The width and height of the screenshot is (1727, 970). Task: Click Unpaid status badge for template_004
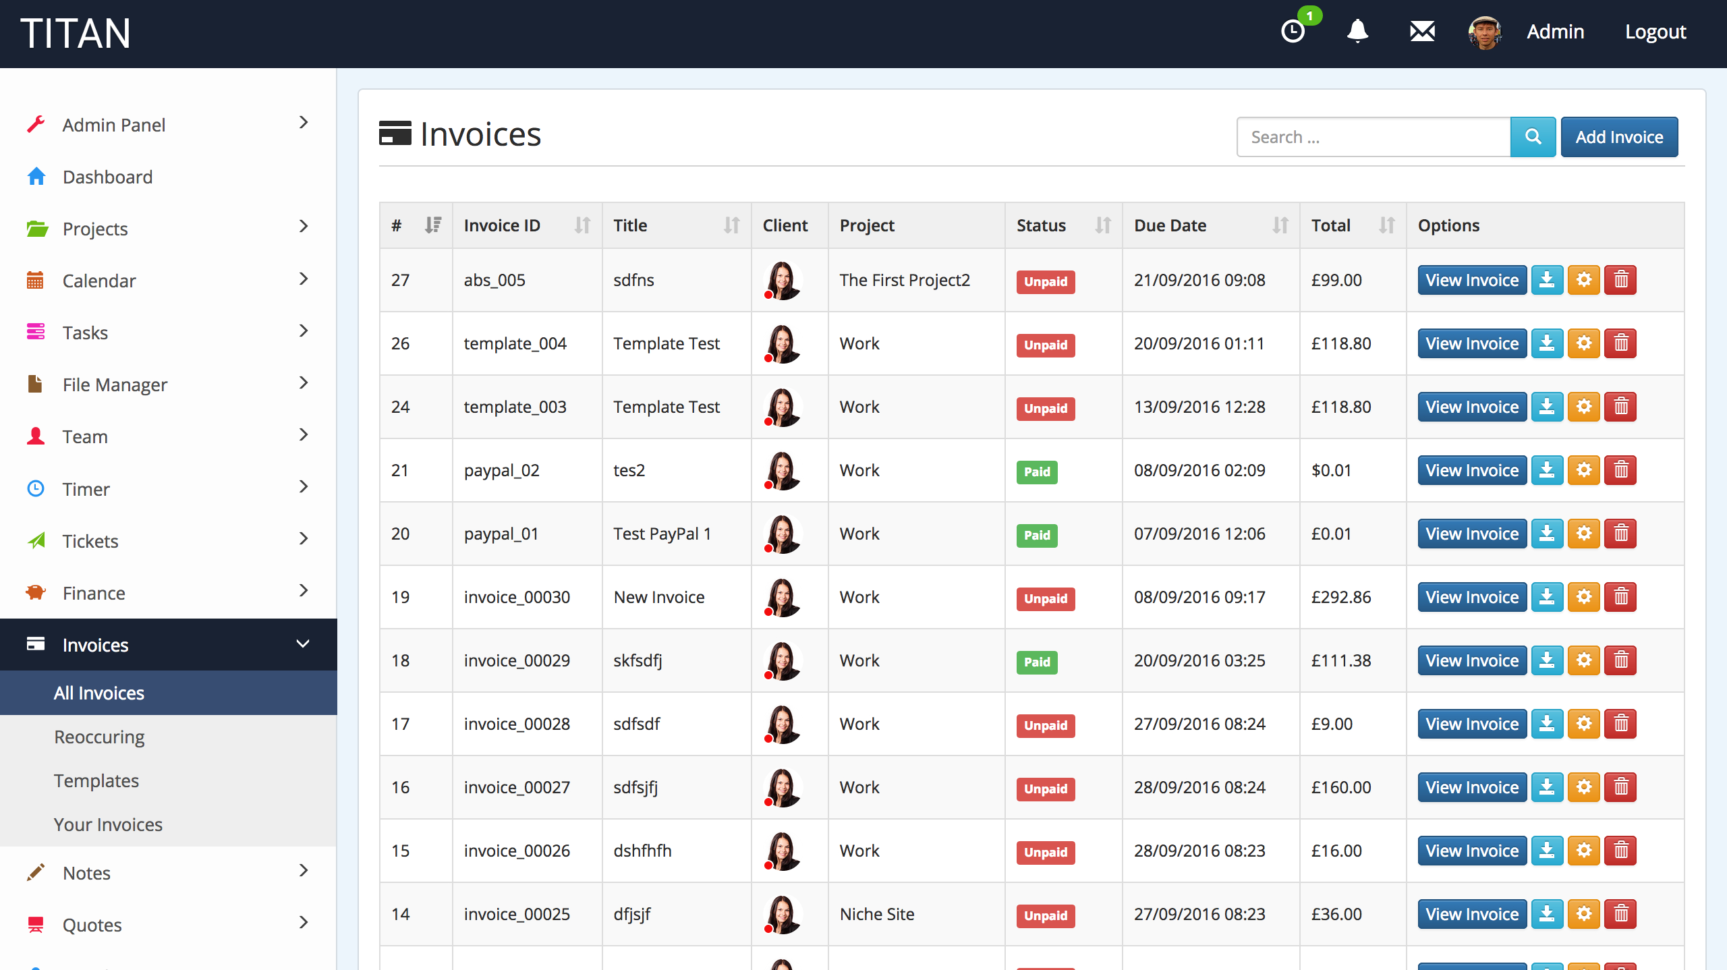pos(1046,345)
